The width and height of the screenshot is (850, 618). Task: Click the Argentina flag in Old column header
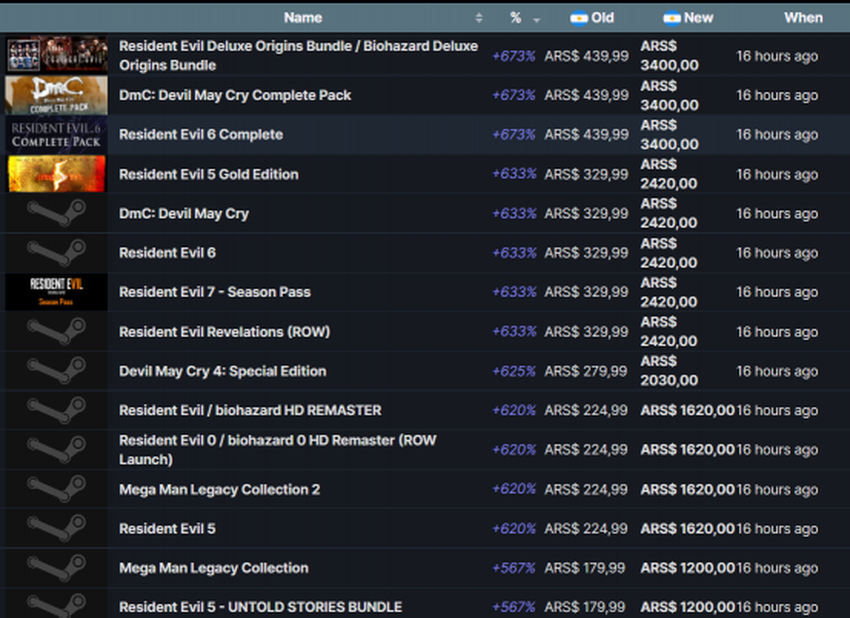click(x=578, y=18)
